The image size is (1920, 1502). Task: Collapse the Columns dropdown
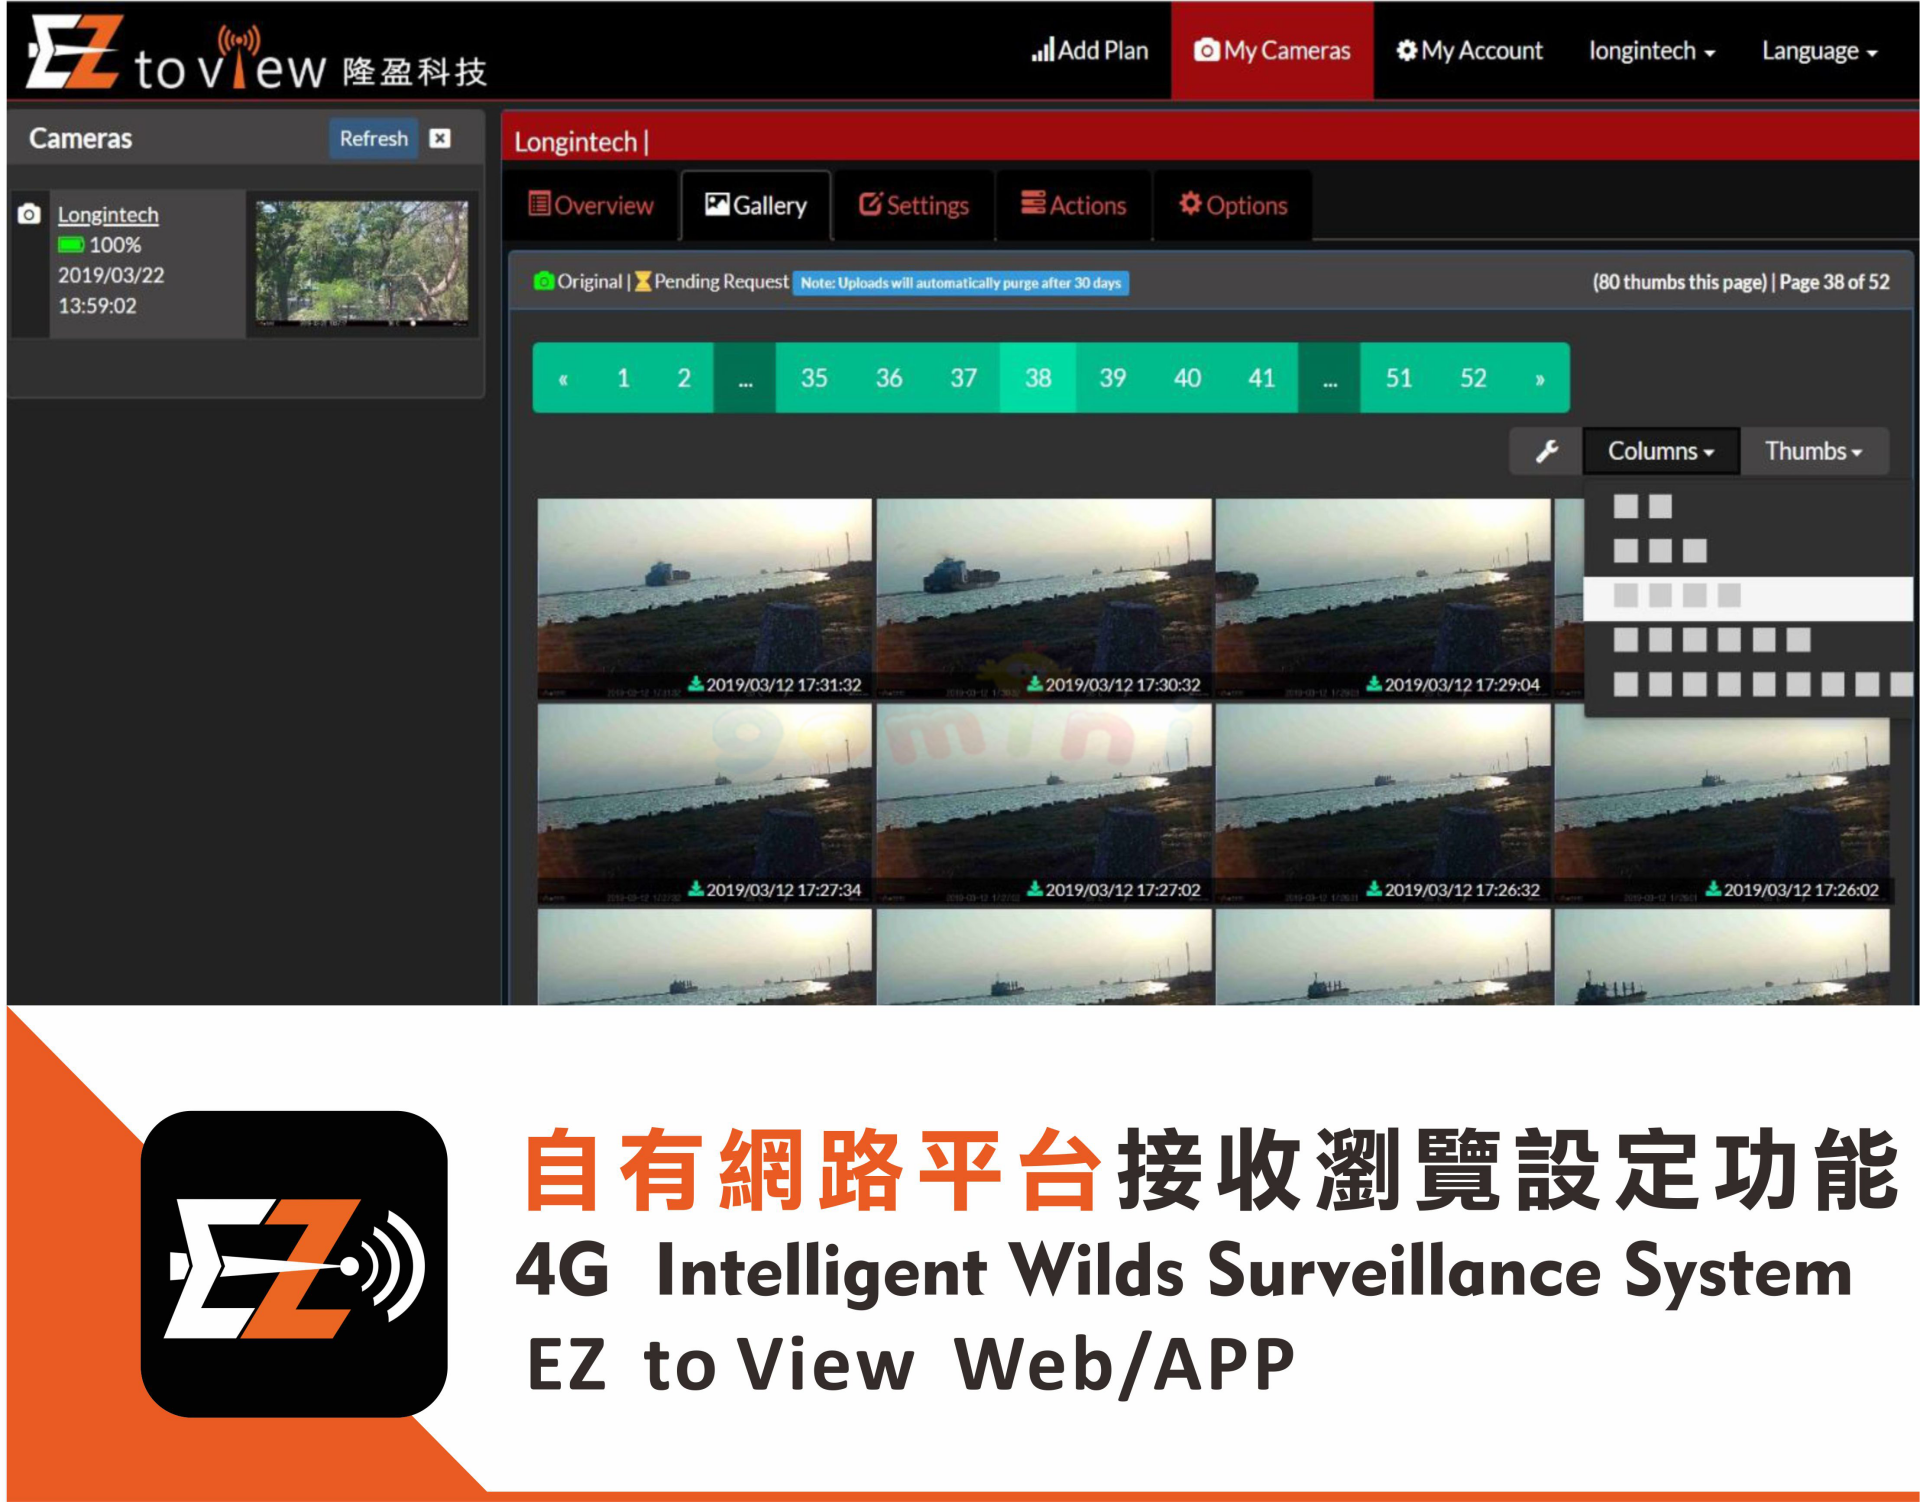click(1661, 451)
